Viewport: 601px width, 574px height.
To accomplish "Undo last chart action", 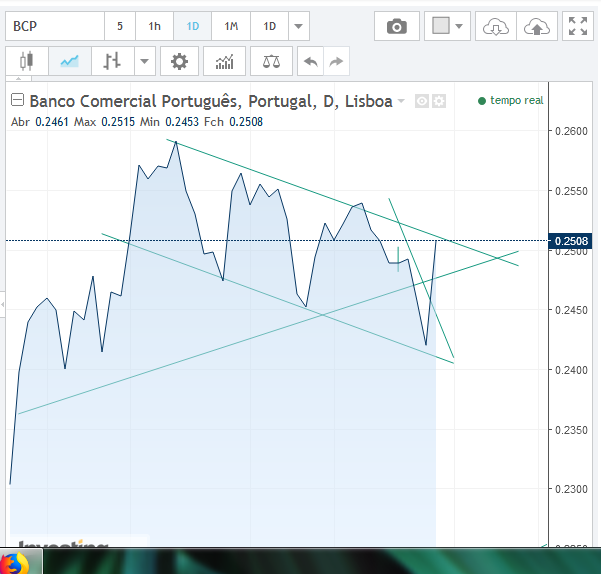I will (310, 61).
